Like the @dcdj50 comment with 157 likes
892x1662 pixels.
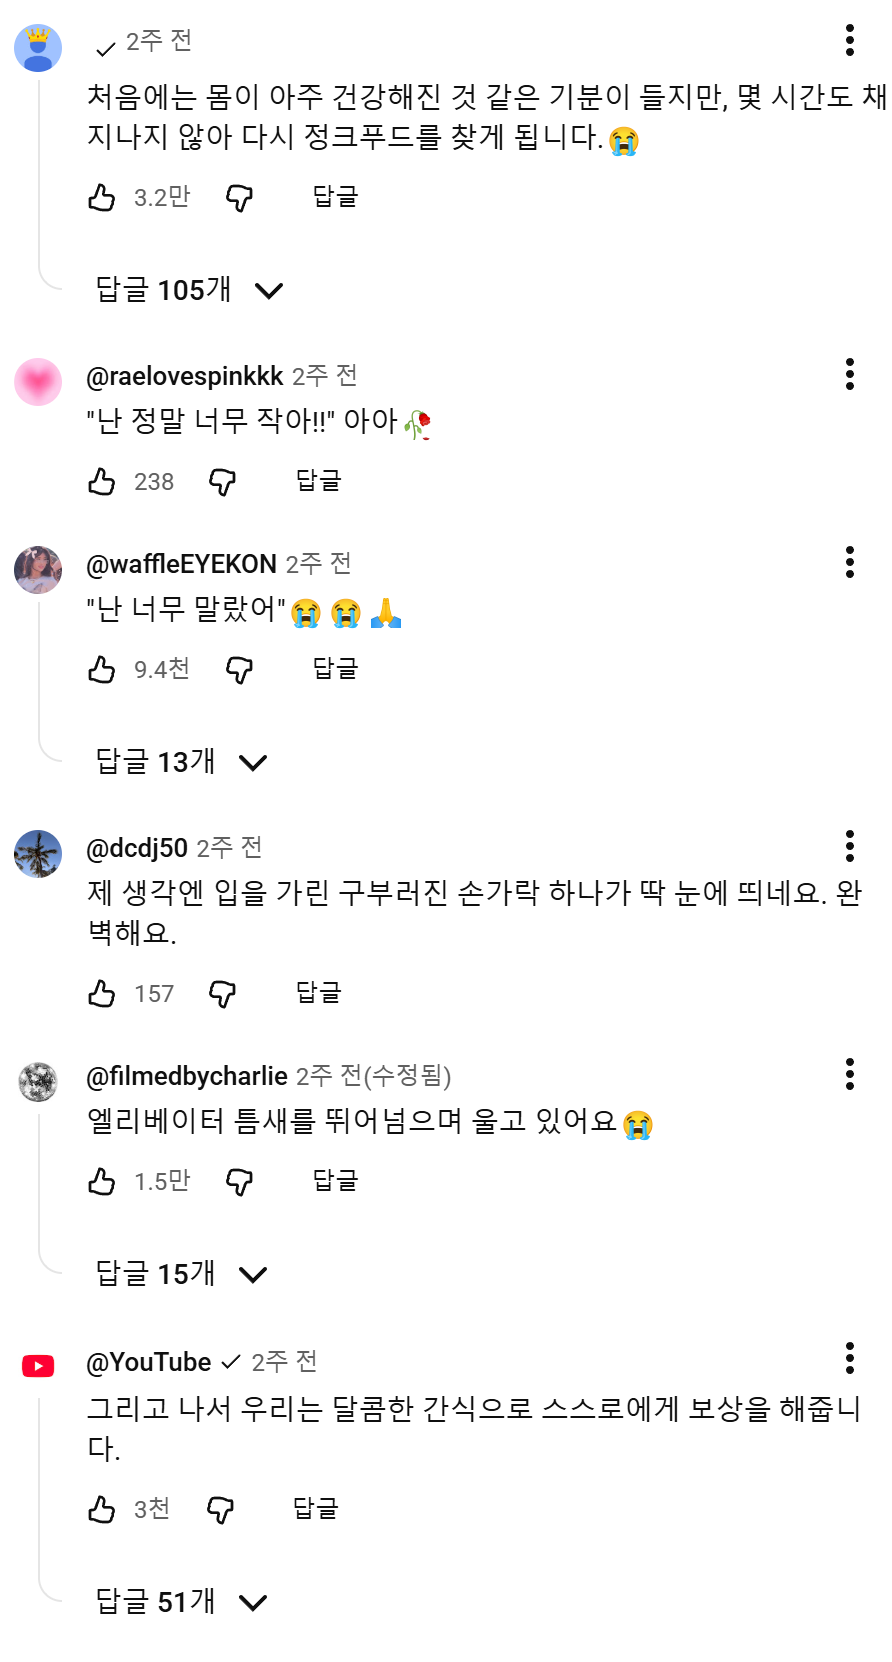(x=102, y=994)
